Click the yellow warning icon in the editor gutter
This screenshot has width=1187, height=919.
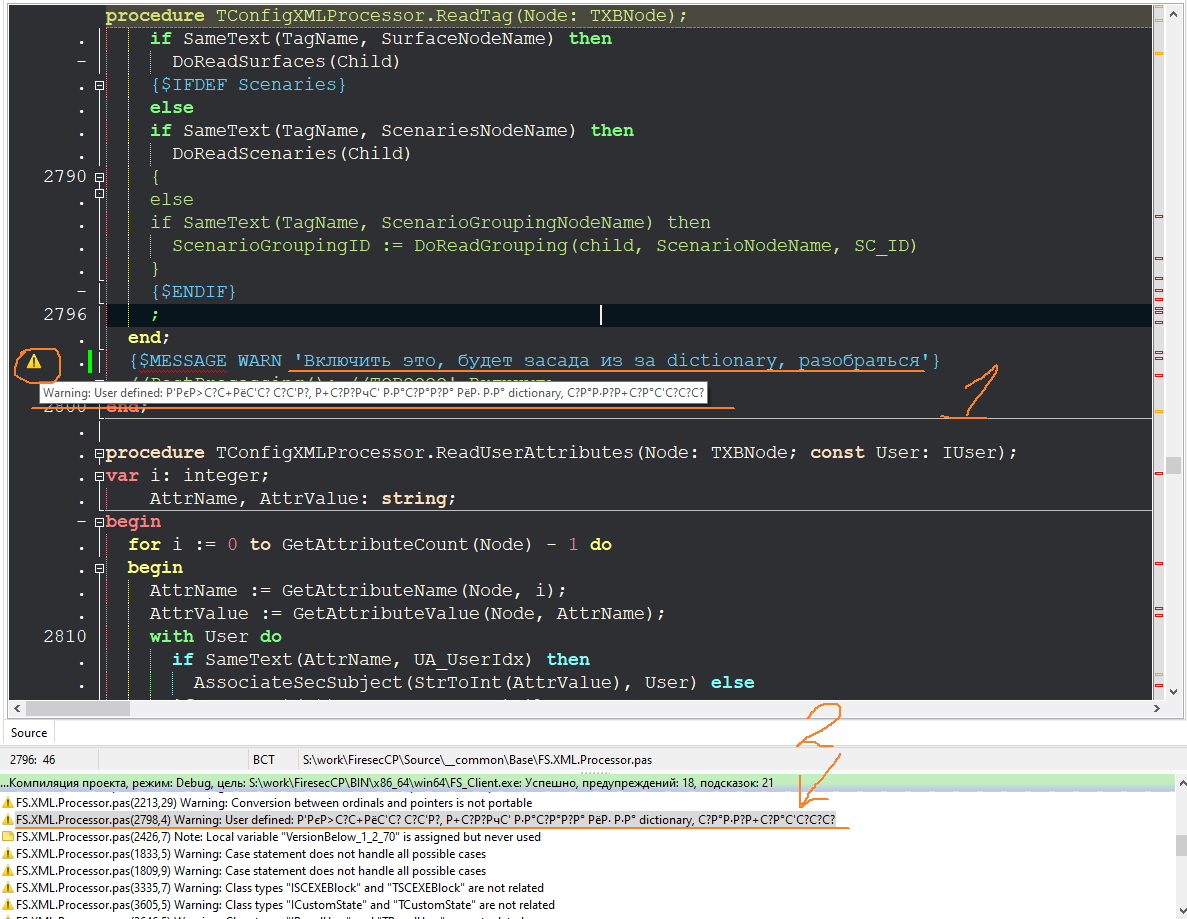click(x=34, y=362)
